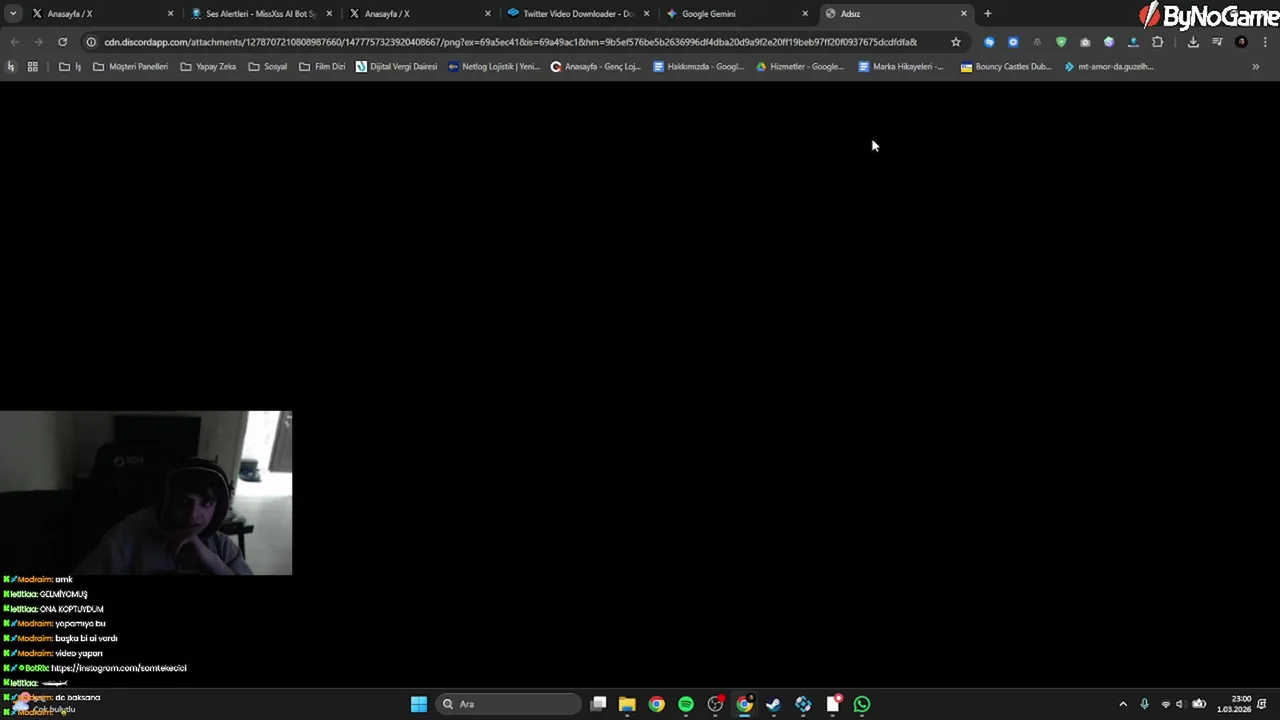The image size is (1280, 720).
Task: Open the Chrome profile avatar
Action: pyautogui.click(x=1241, y=42)
